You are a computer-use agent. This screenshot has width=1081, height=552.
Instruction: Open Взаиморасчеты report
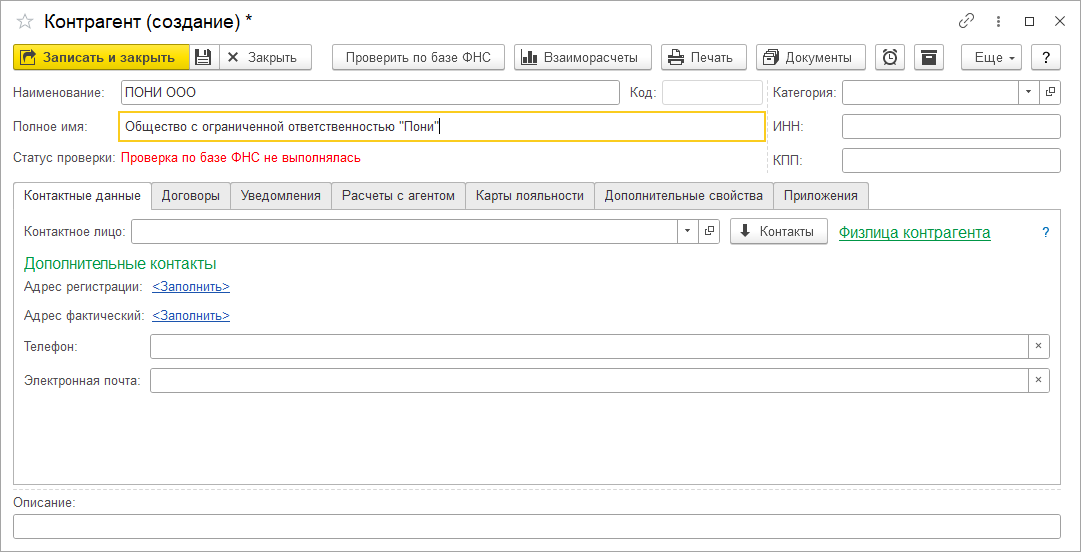[583, 57]
